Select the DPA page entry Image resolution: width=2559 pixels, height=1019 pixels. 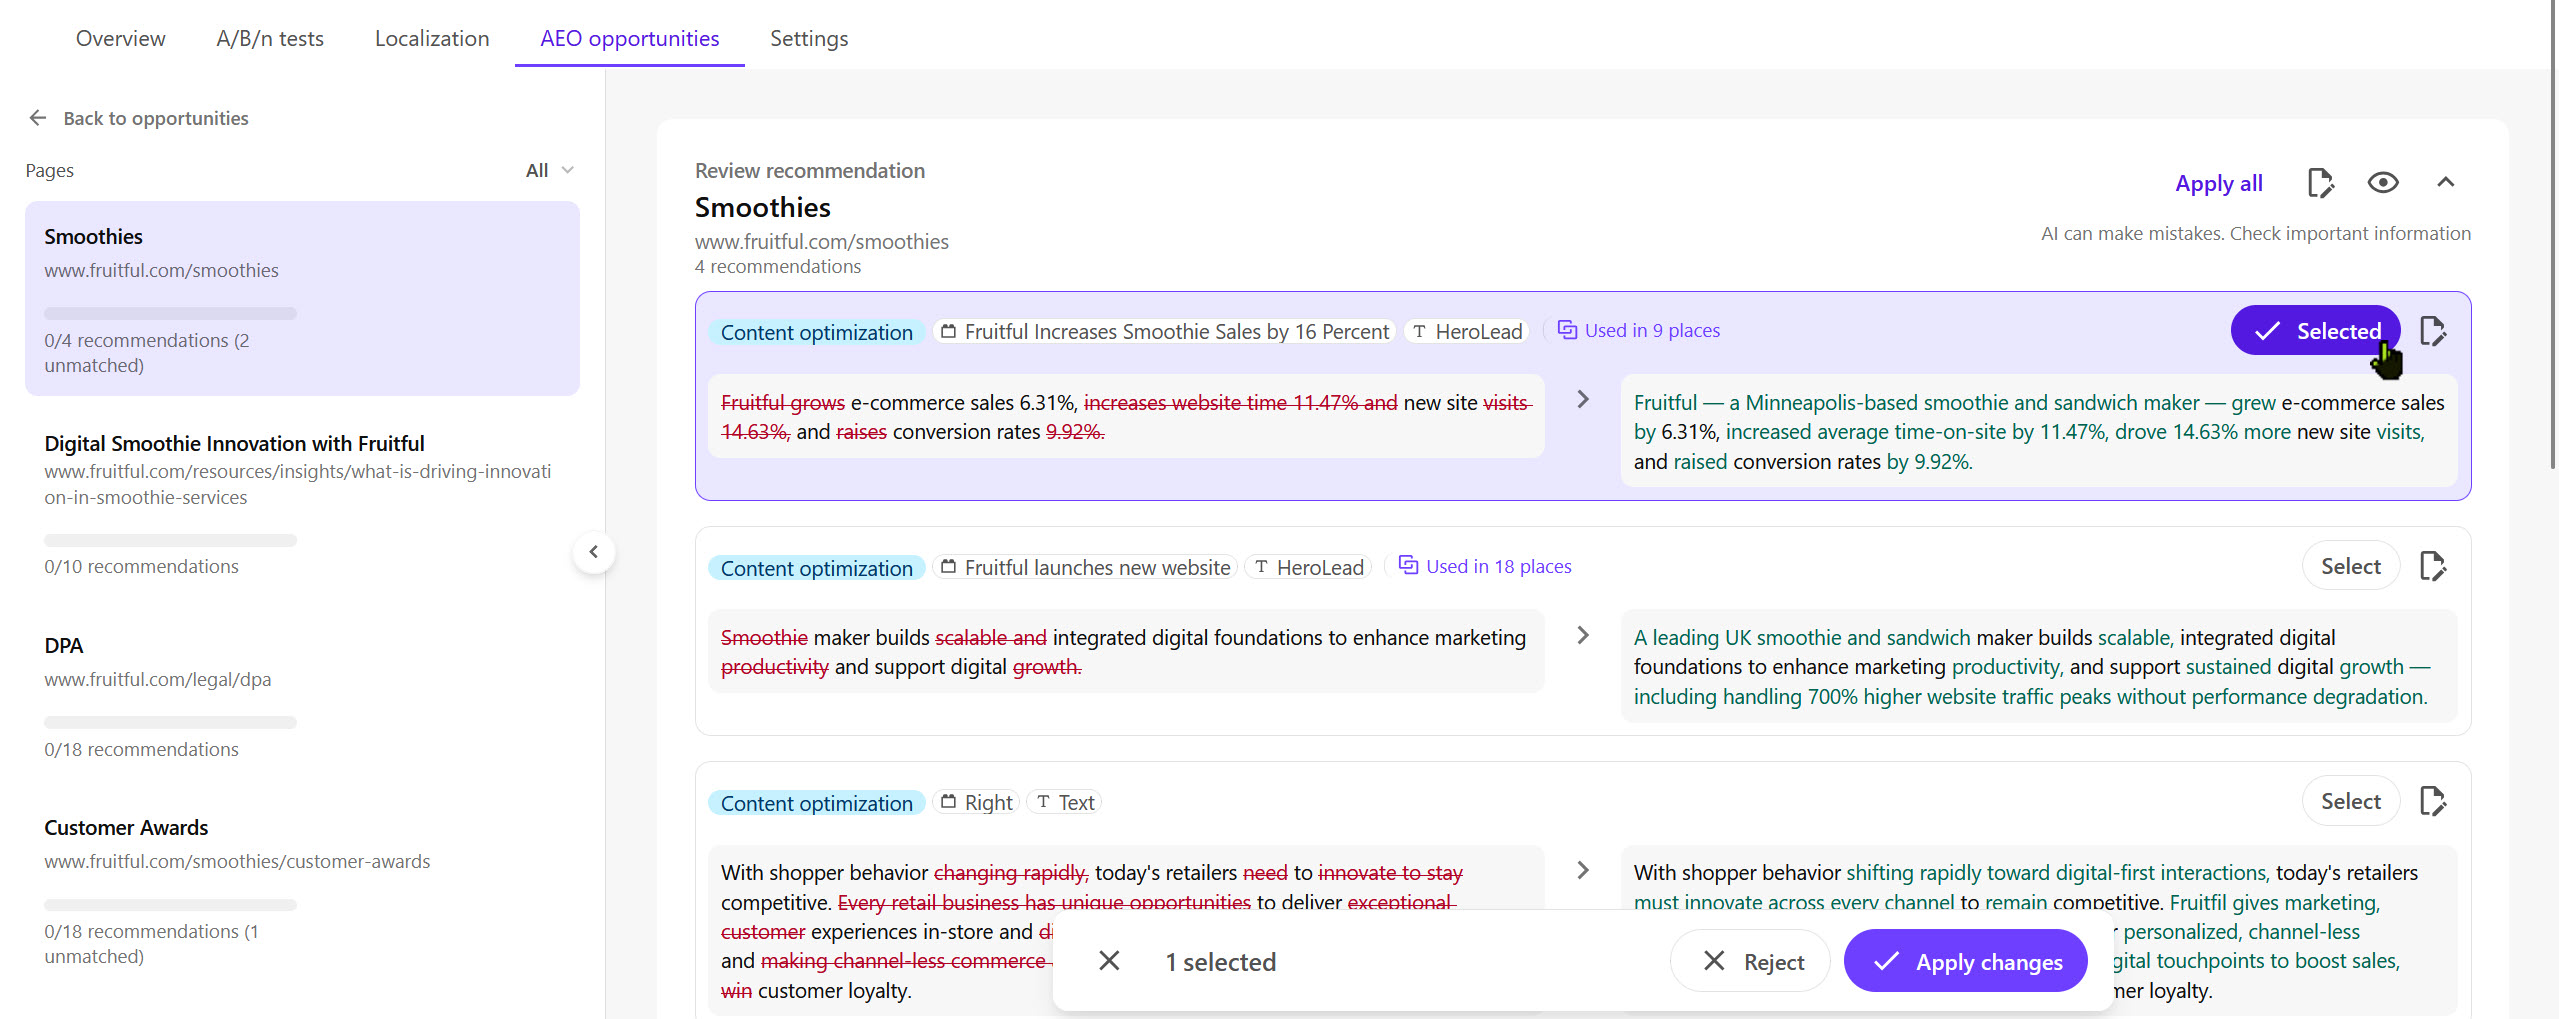click(x=302, y=697)
